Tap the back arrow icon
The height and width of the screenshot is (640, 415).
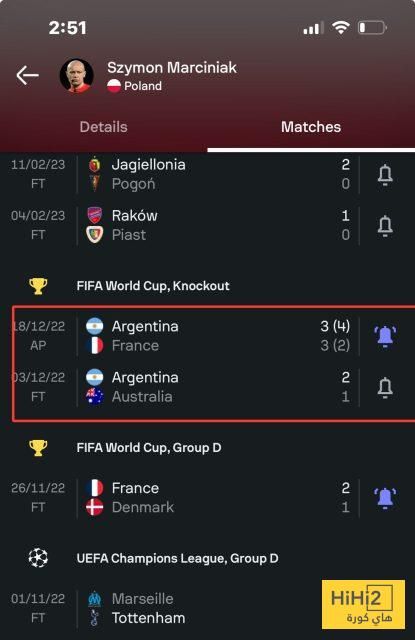tap(27, 76)
